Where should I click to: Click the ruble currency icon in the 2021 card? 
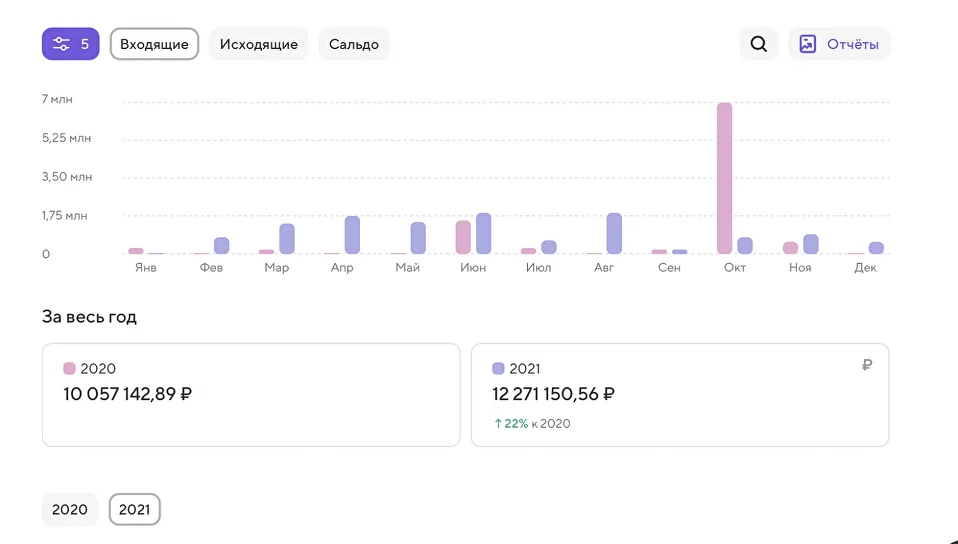(x=866, y=365)
